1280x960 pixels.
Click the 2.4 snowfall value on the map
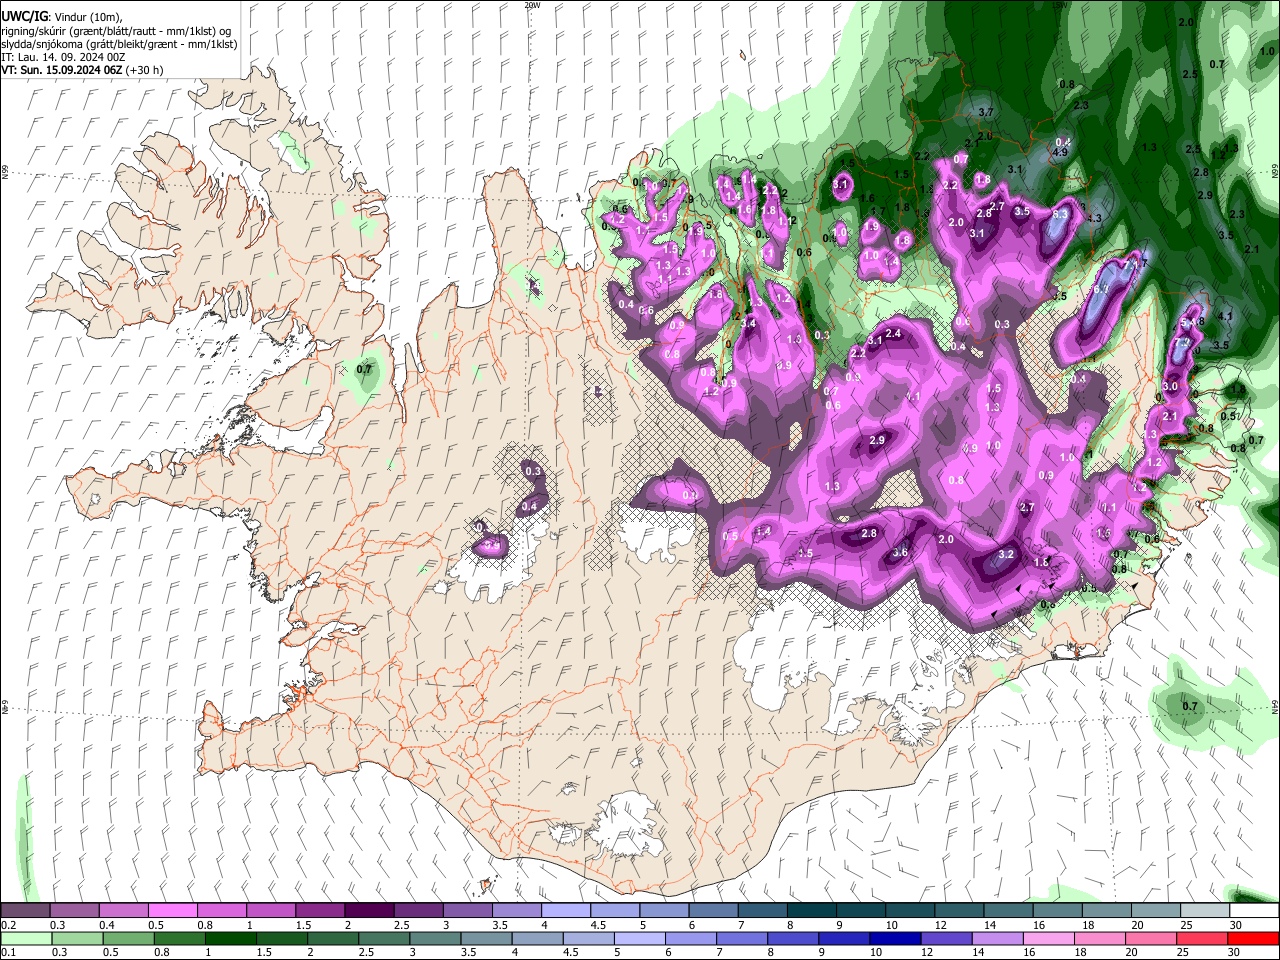[893, 333]
